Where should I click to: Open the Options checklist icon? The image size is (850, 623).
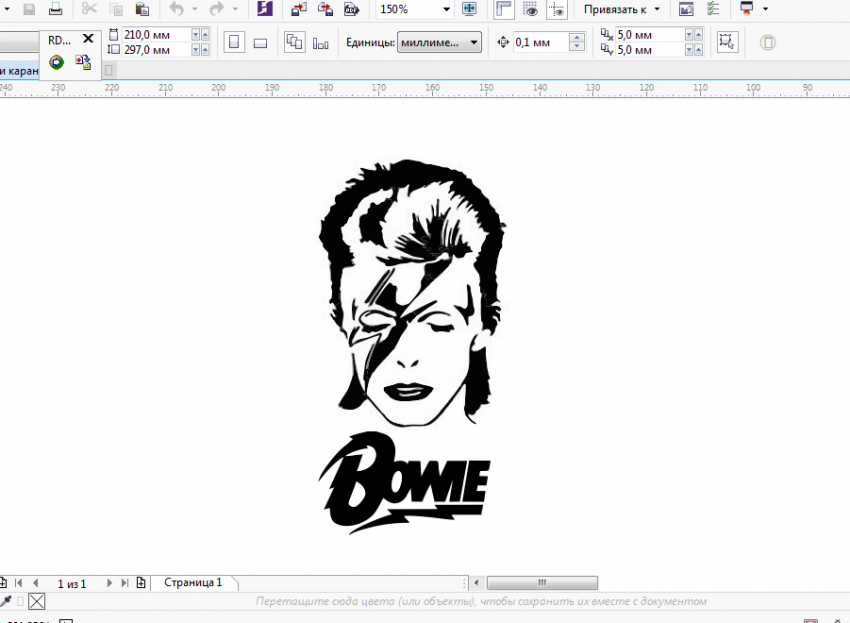[713, 9]
